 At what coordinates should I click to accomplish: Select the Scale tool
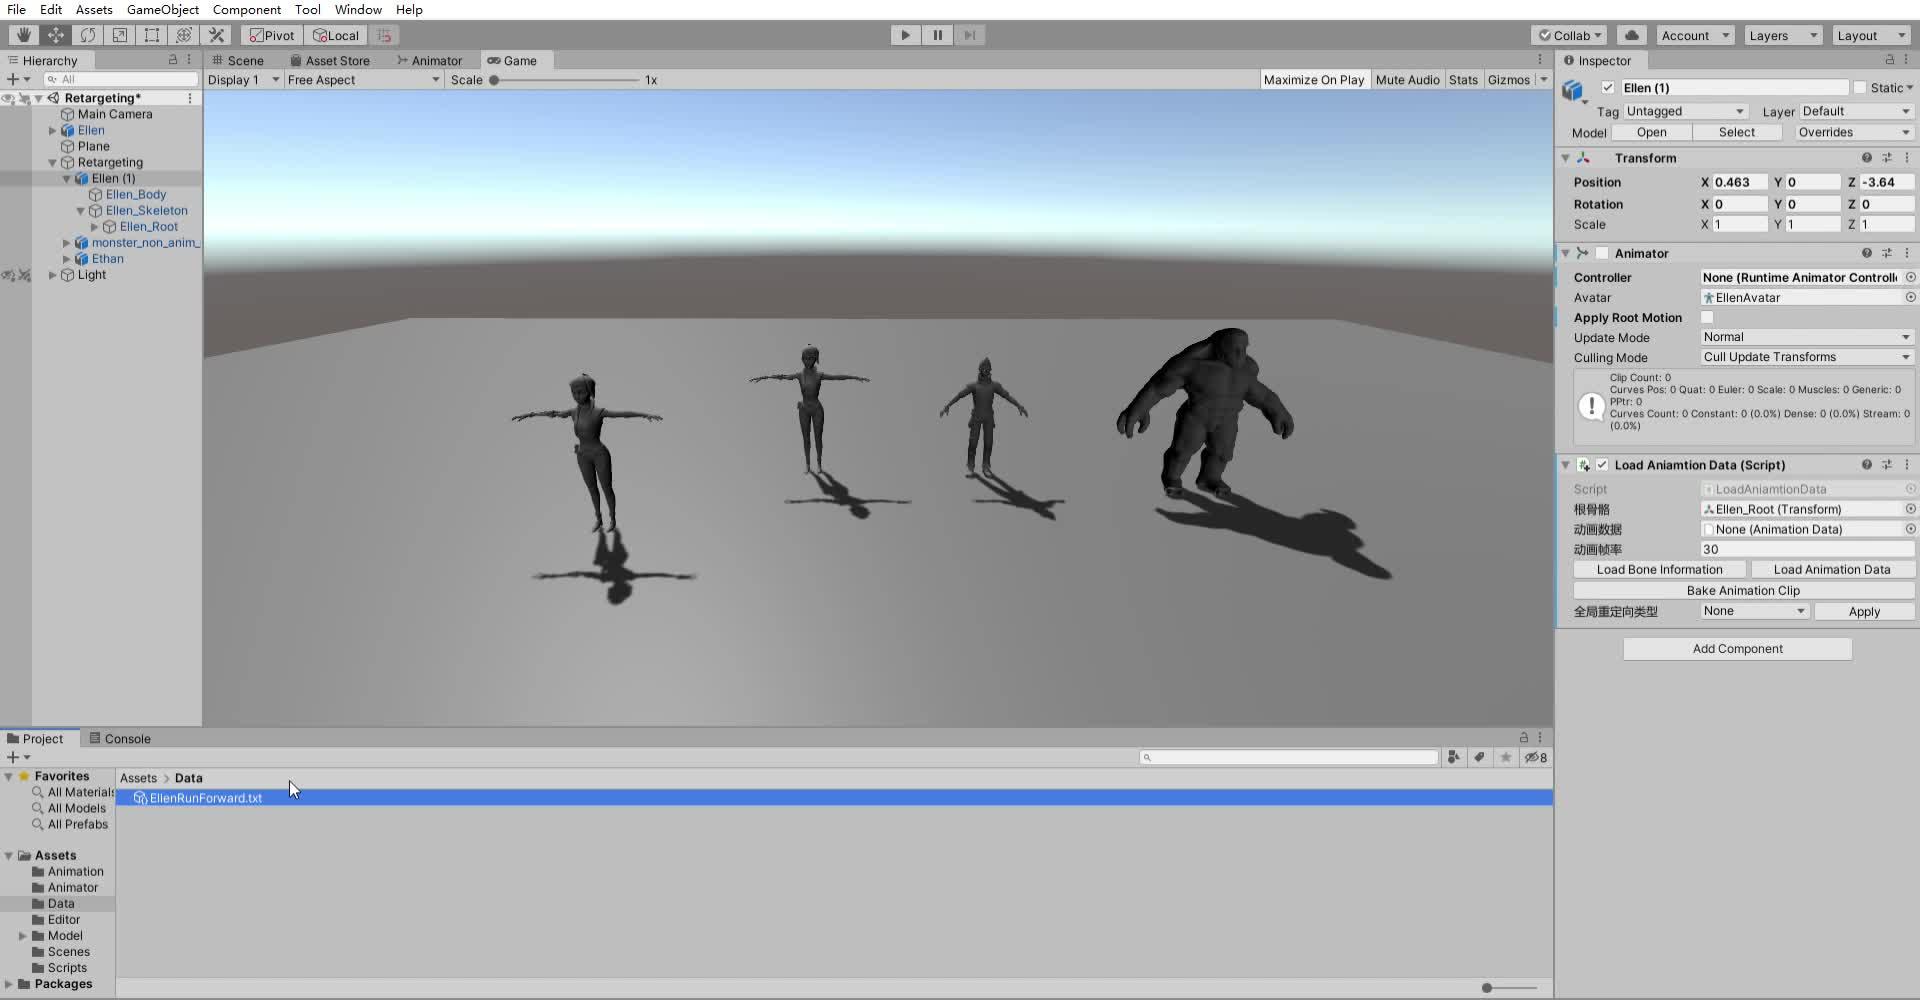point(120,35)
